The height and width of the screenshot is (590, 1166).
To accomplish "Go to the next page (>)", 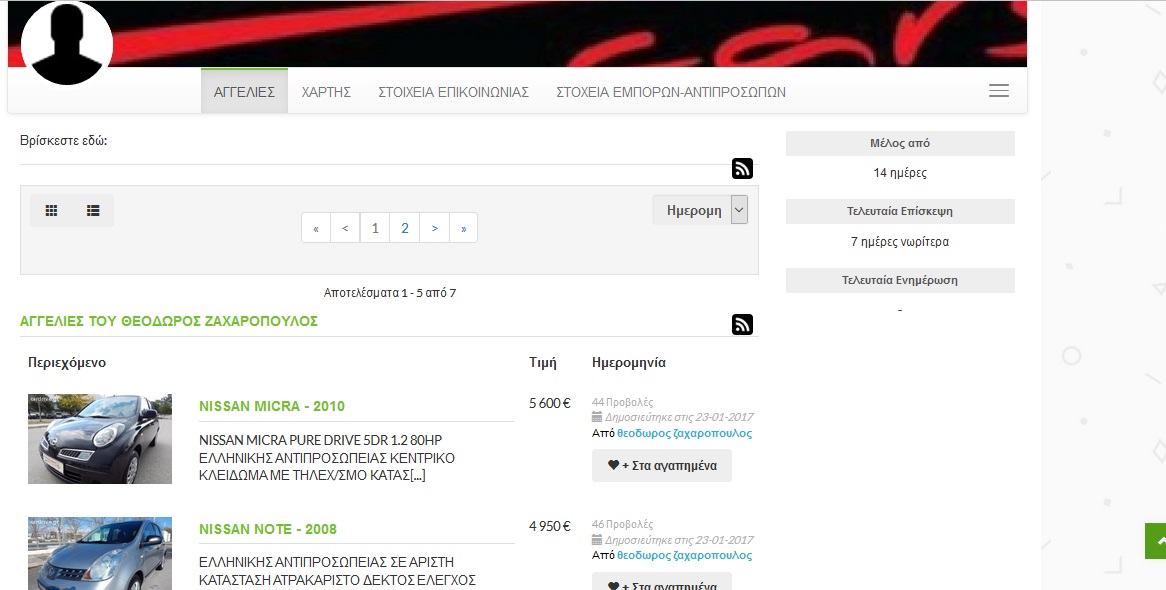I will [434, 228].
